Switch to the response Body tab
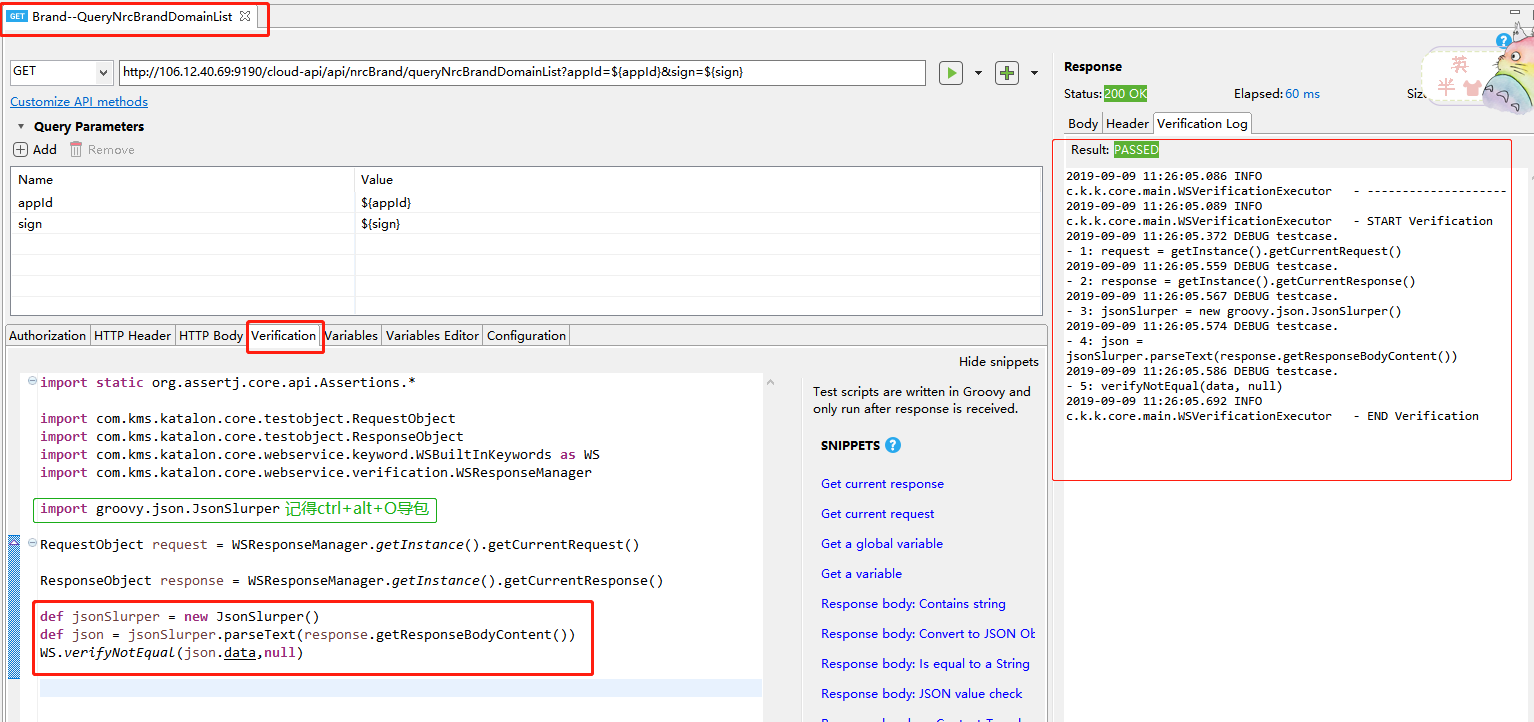Image resolution: width=1534 pixels, height=722 pixels. [x=1083, y=124]
